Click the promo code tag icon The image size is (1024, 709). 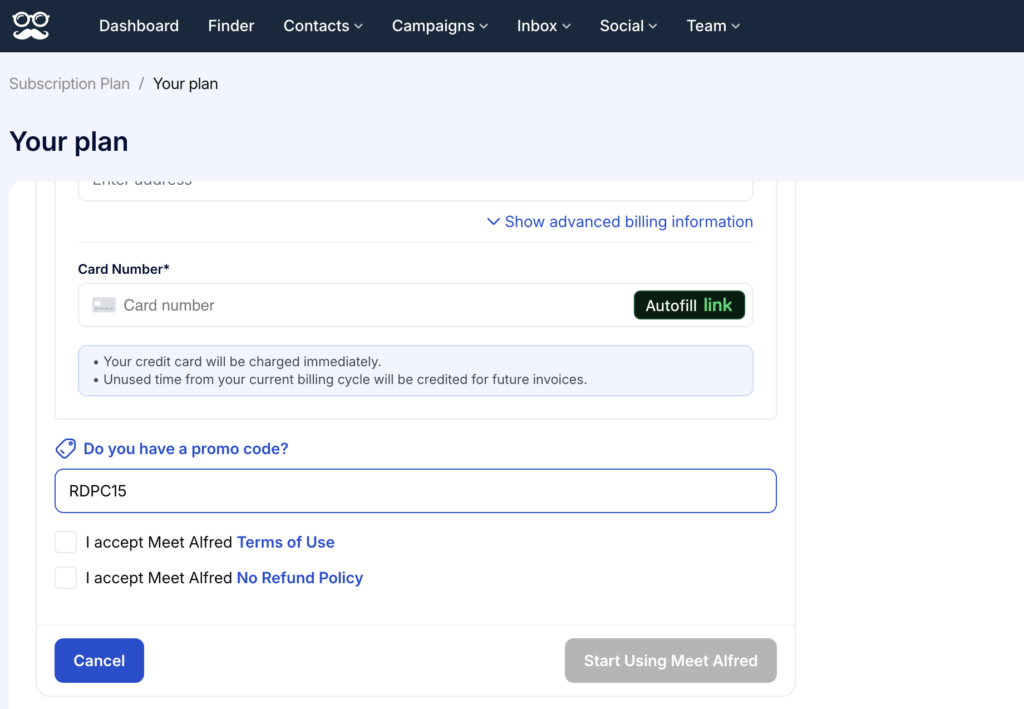coord(66,449)
